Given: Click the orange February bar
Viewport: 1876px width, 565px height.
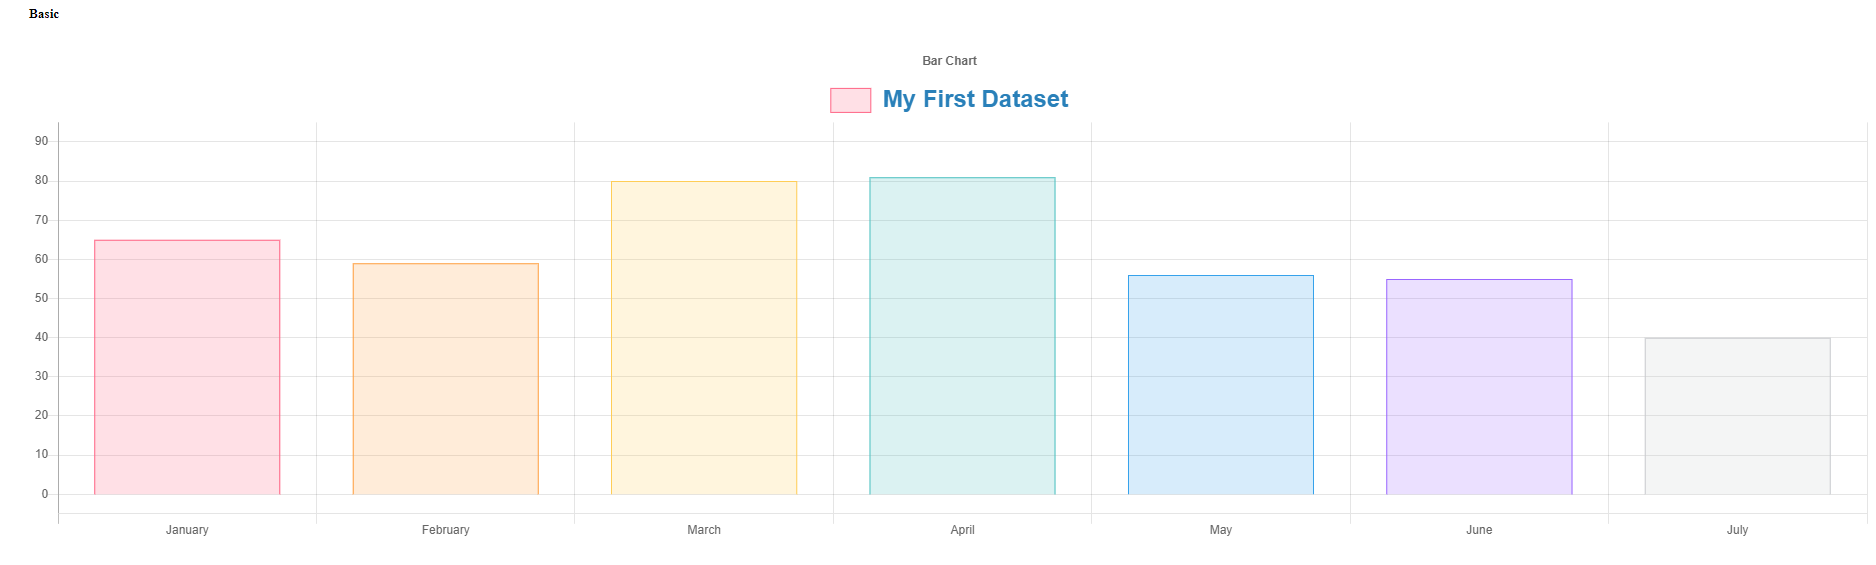Looking at the screenshot, I should click(445, 379).
